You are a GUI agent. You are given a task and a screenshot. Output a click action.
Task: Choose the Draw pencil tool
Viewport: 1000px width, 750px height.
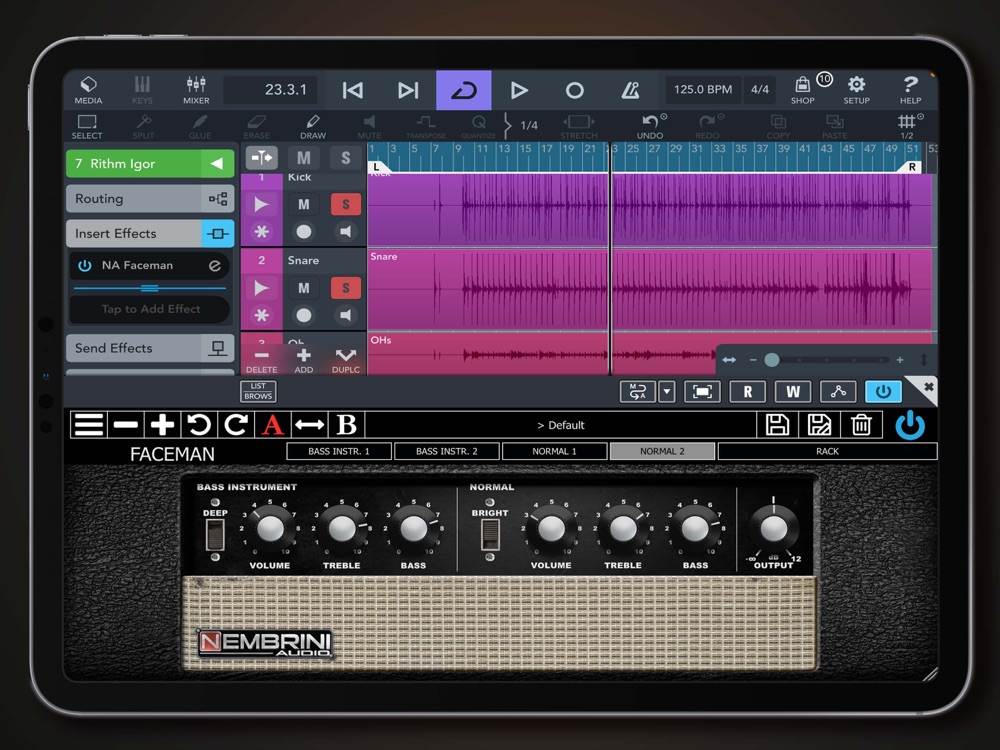click(x=312, y=126)
